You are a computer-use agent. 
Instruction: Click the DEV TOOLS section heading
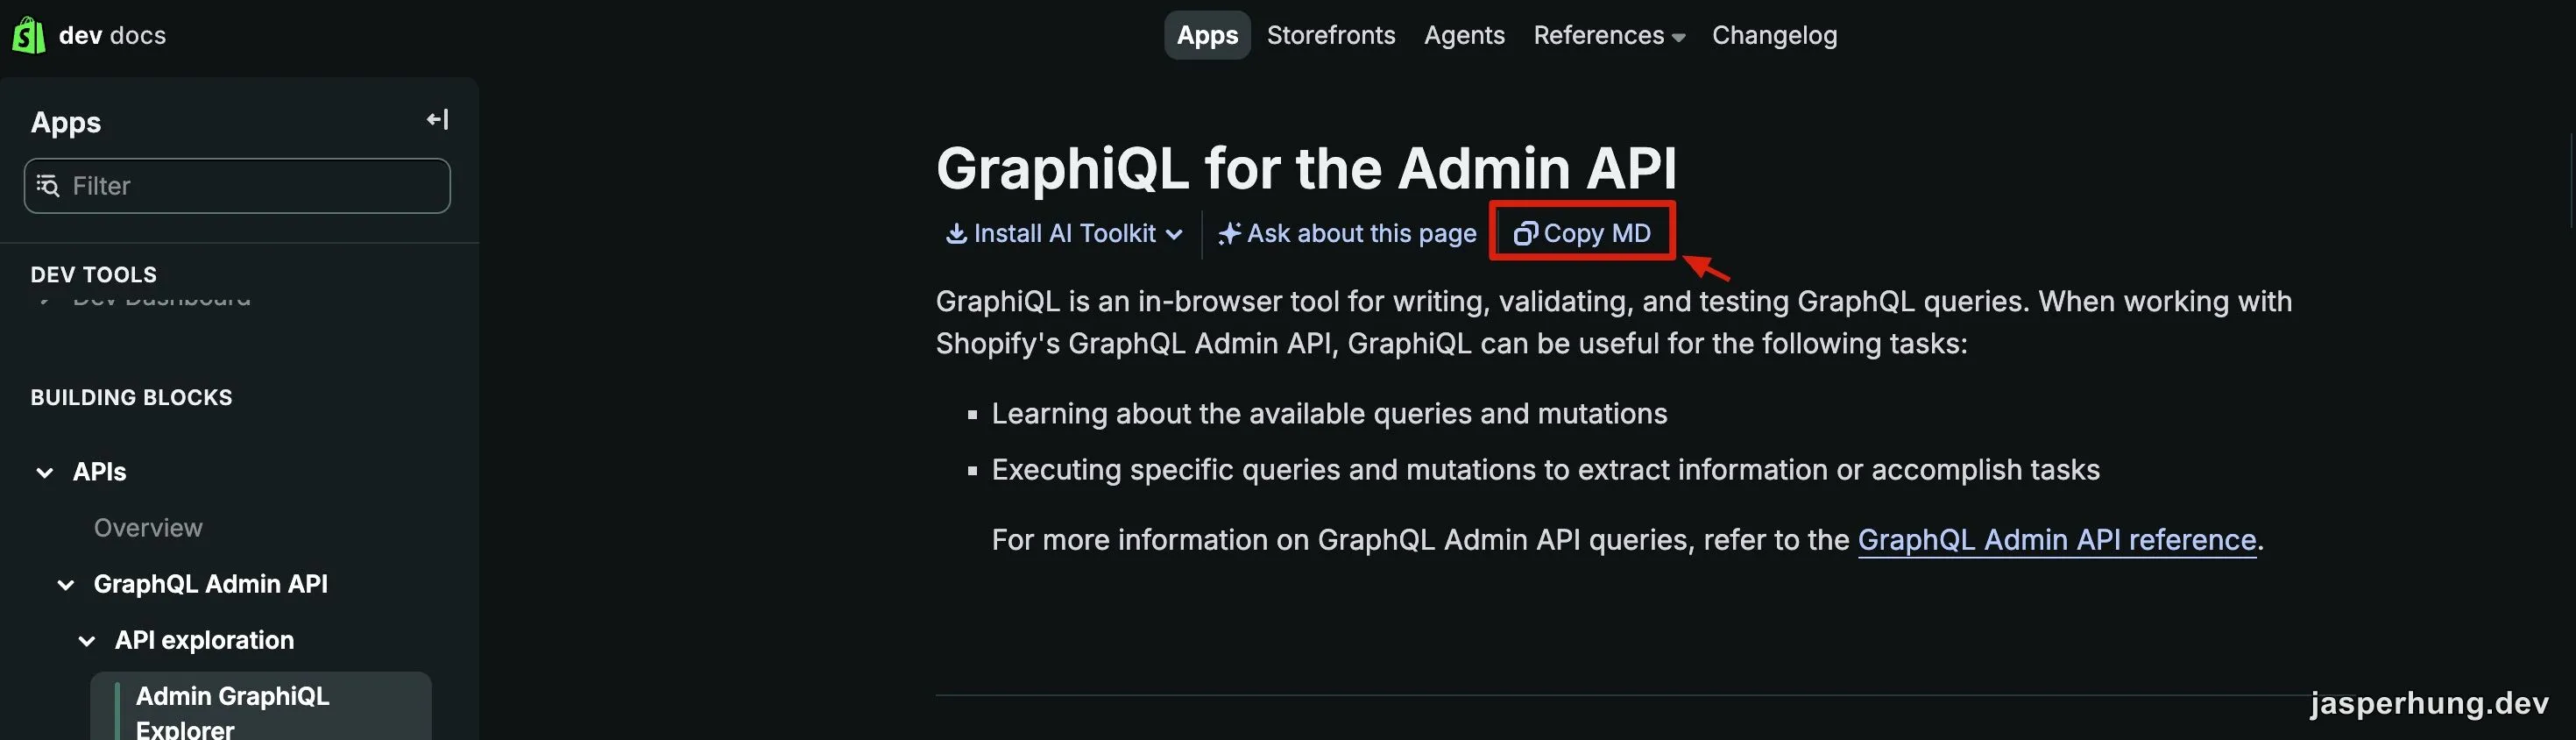94,275
